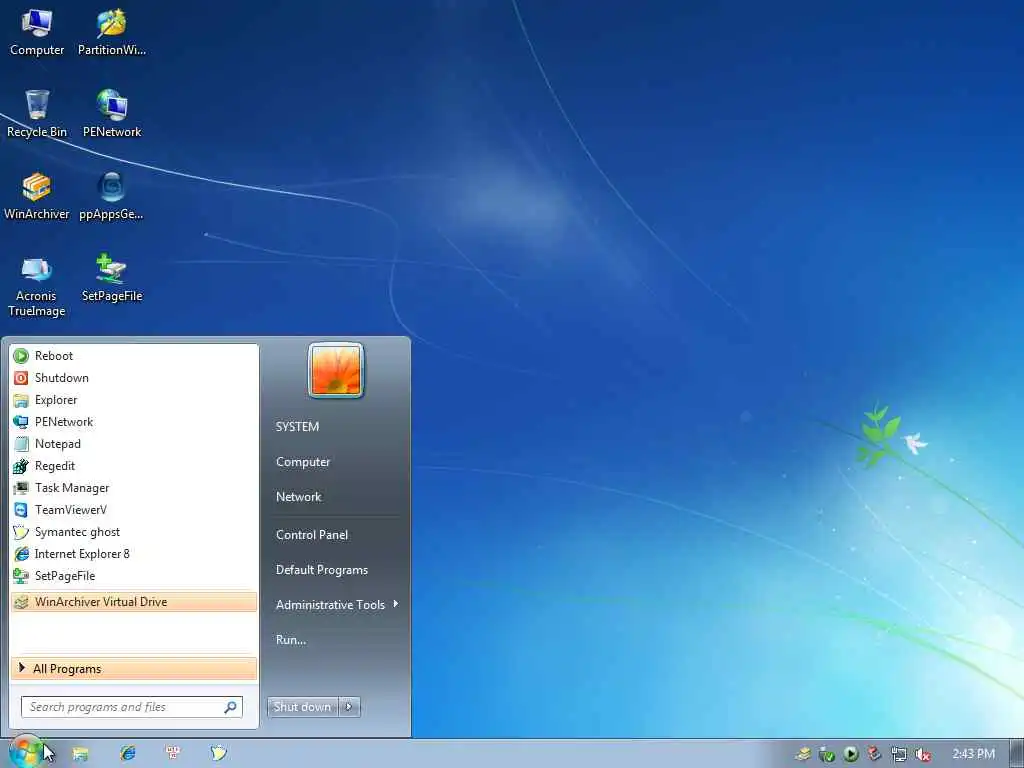
Task: Launch TeamViewerV from the Start menu
Action: coord(134,510)
